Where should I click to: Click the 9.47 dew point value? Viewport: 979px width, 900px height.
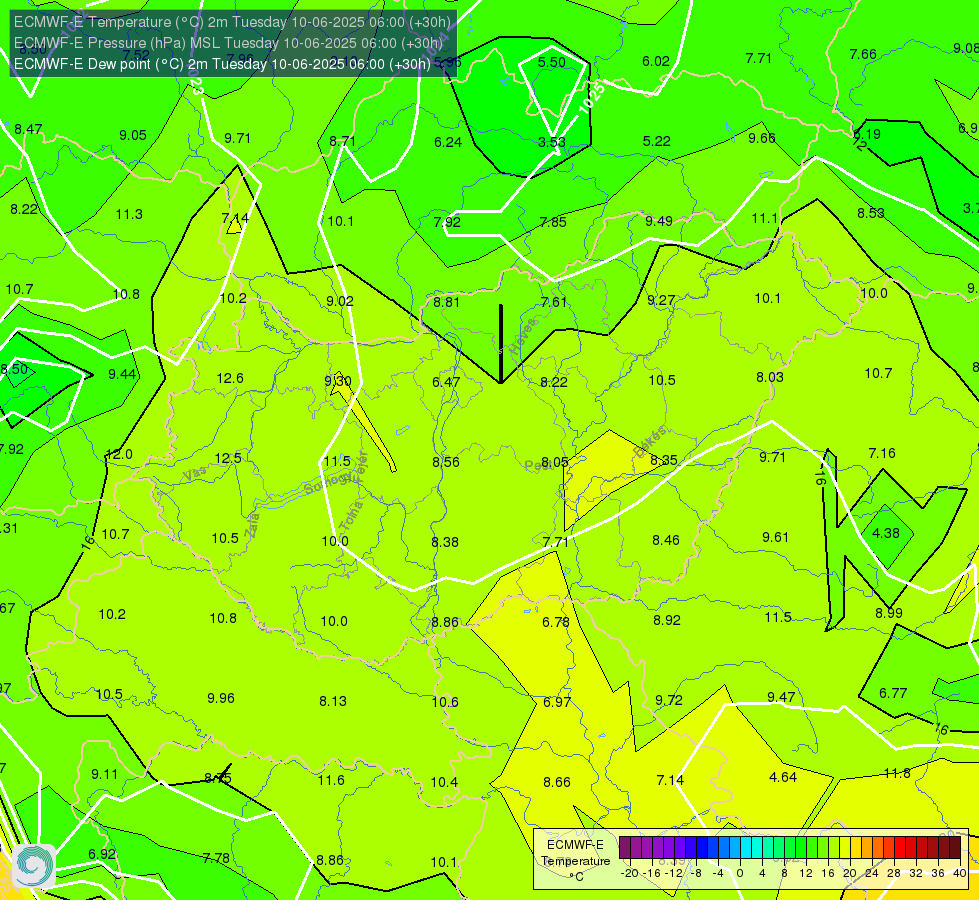781,697
